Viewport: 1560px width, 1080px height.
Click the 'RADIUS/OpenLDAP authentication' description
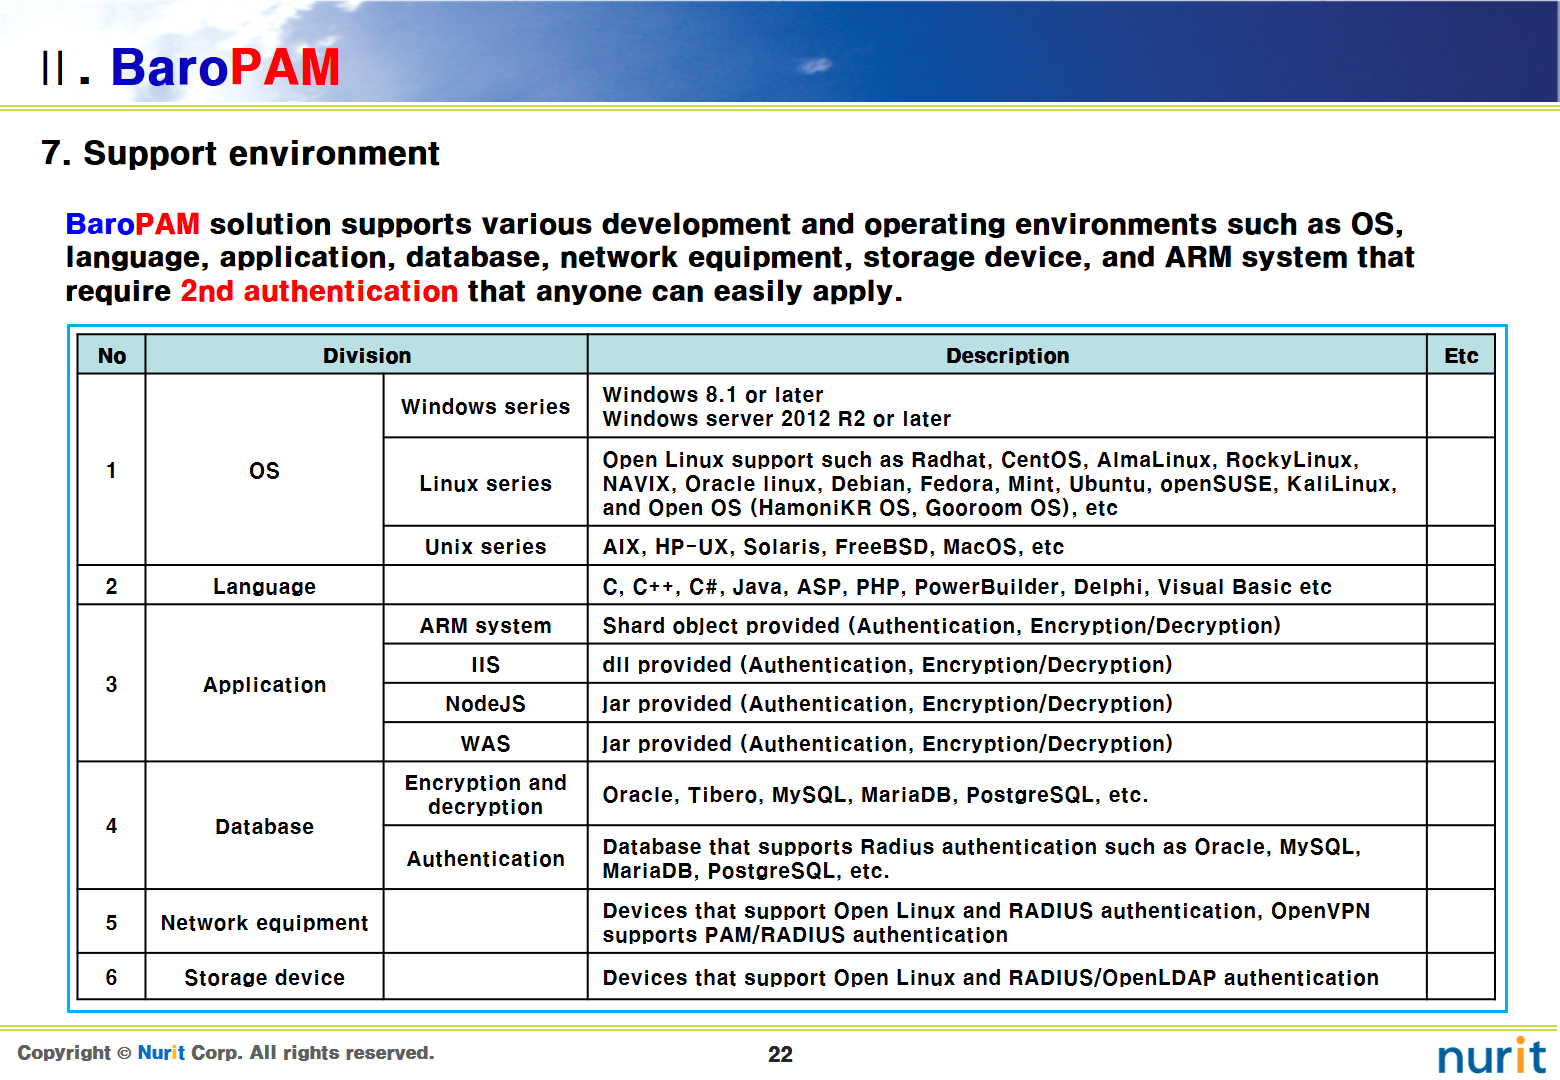[x=1007, y=977]
